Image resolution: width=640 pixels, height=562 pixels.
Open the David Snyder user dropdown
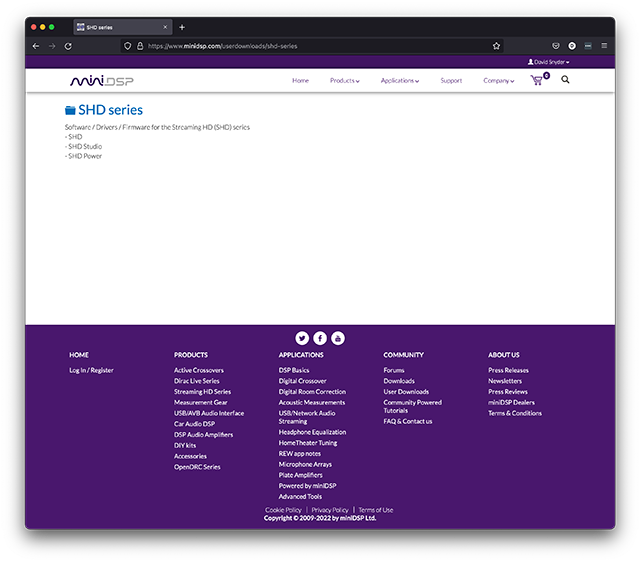click(x=548, y=62)
